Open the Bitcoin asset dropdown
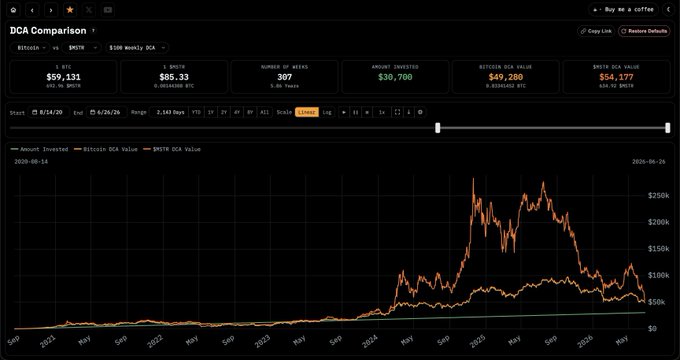Image resolution: width=680 pixels, height=360 pixels. point(31,48)
